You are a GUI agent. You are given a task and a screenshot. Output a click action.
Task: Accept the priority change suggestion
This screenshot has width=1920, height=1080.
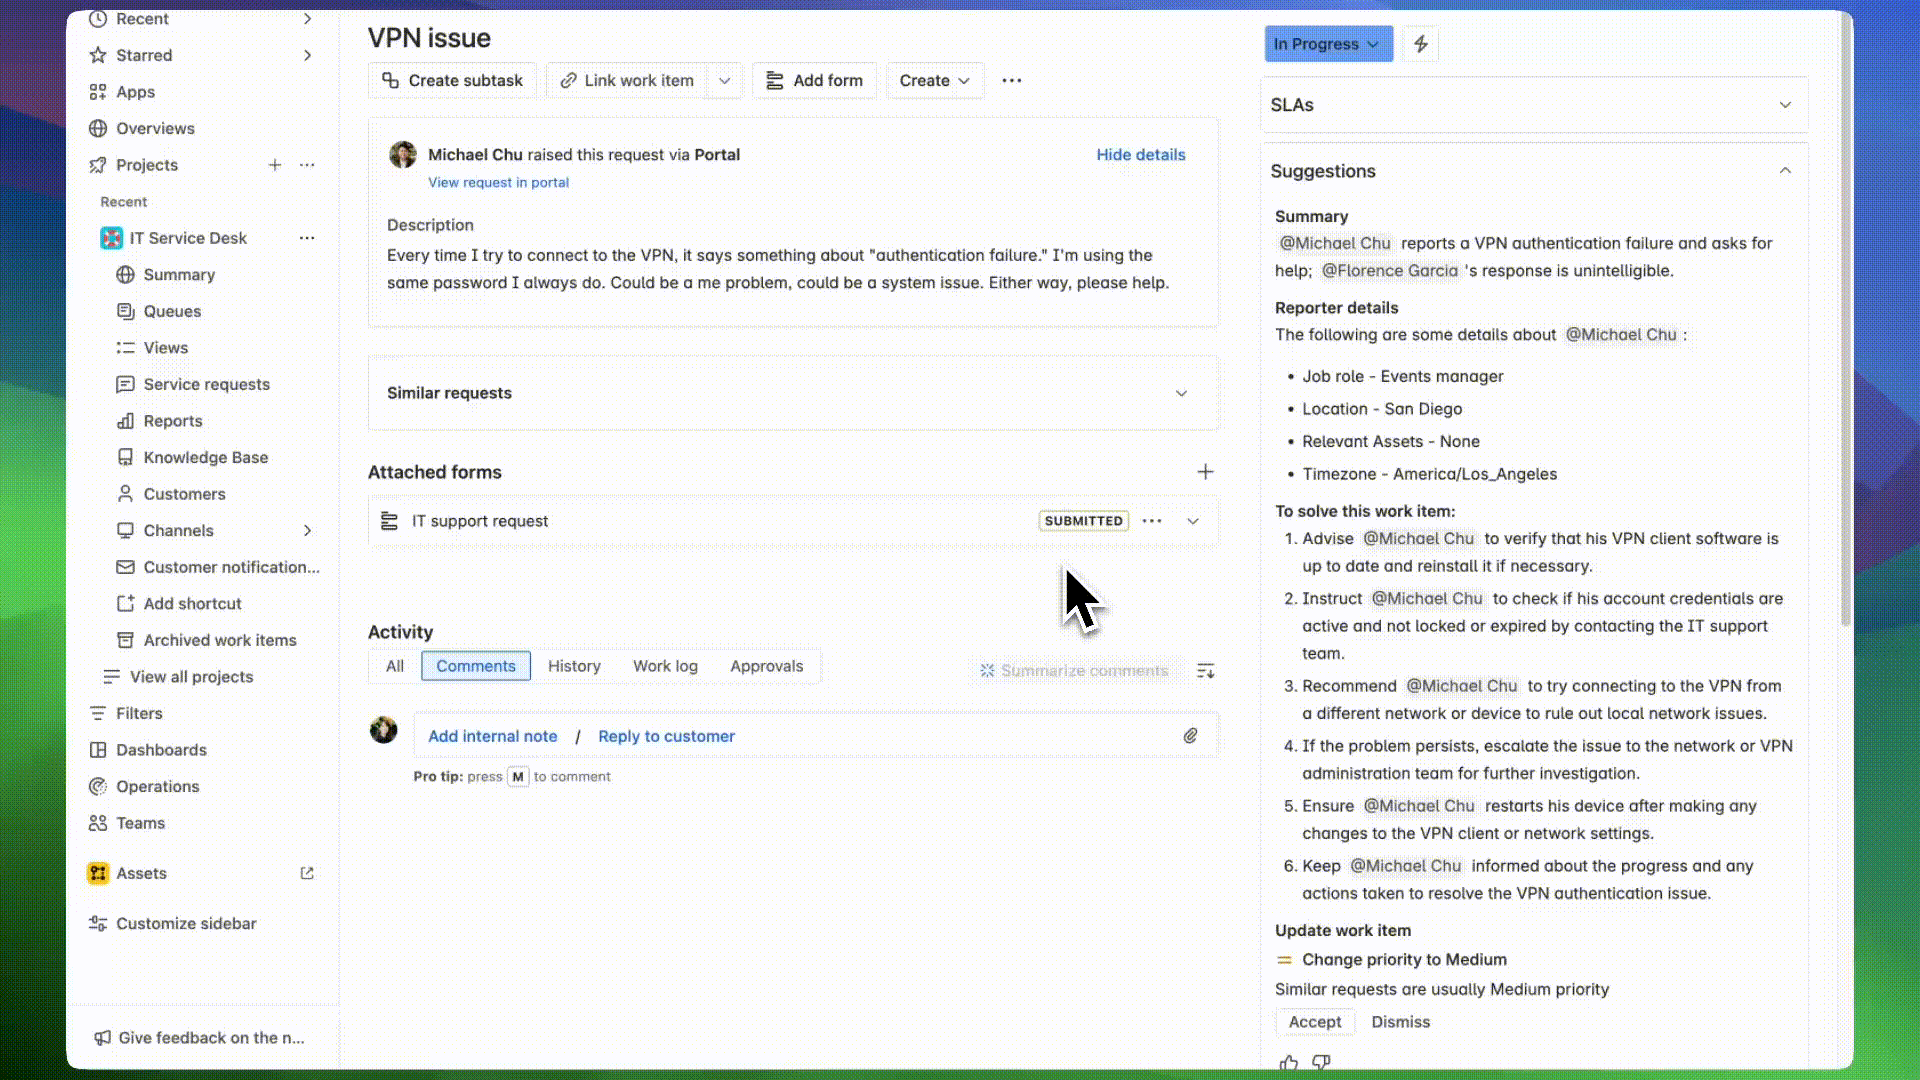(x=1315, y=1022)
